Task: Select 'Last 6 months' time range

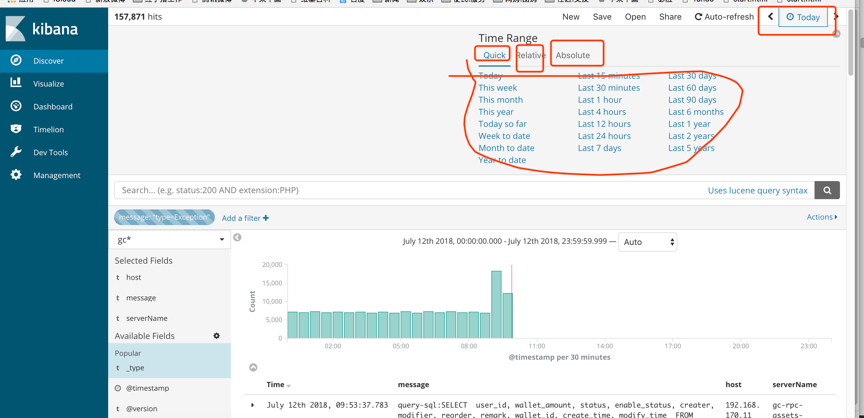Action: point(696,112)
